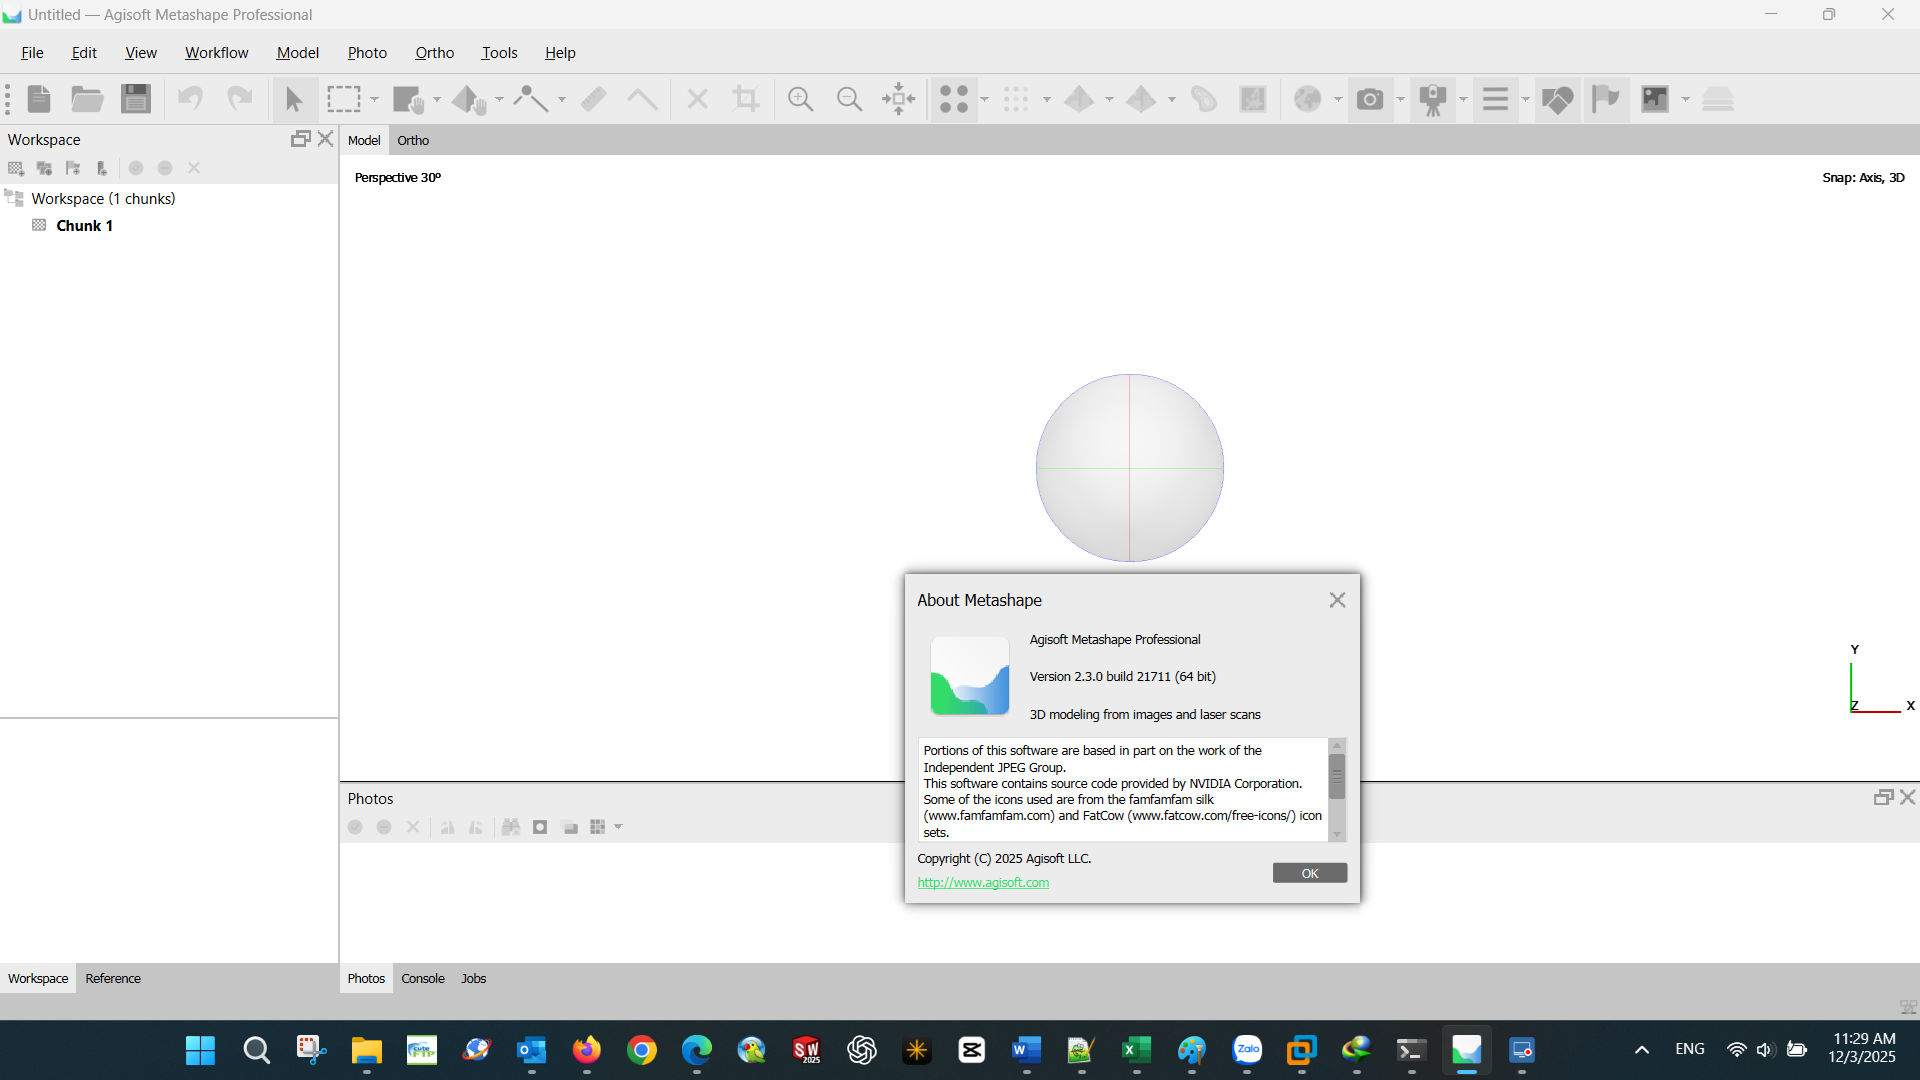Click the Save floppy disk icon
Image resolution: width=1920 pixels, height=1080 pixels.
(x=136, y=99)
